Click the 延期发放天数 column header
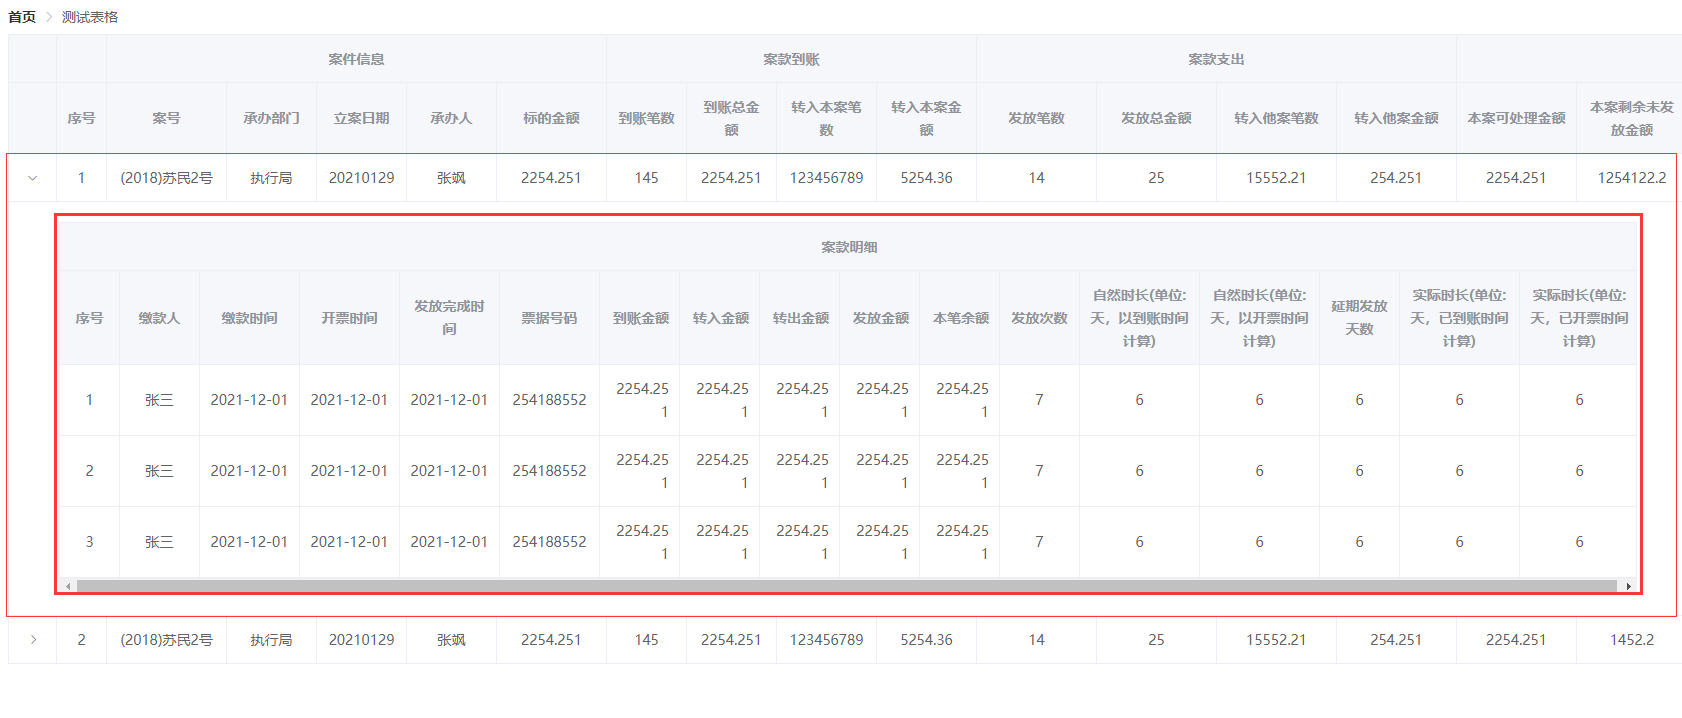 coord(1359,318)
